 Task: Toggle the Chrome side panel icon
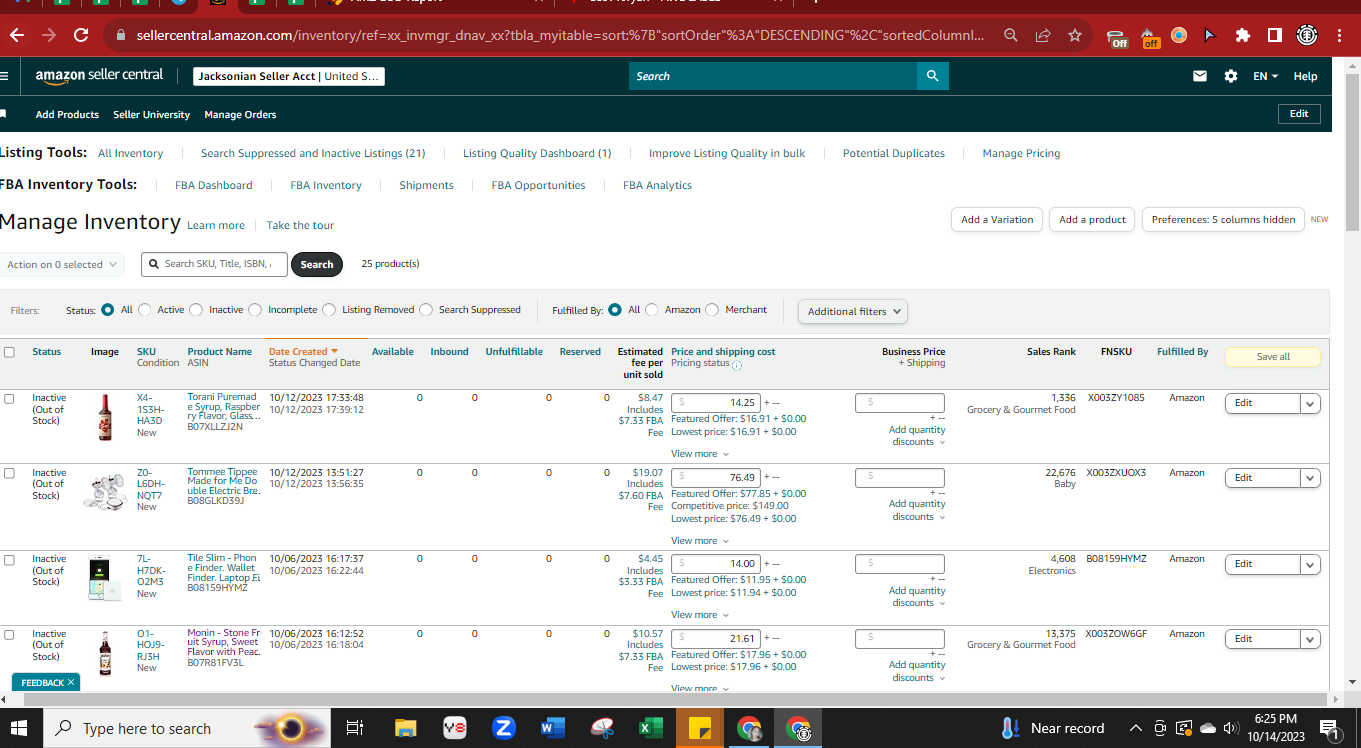click(x=1275, y=35)
